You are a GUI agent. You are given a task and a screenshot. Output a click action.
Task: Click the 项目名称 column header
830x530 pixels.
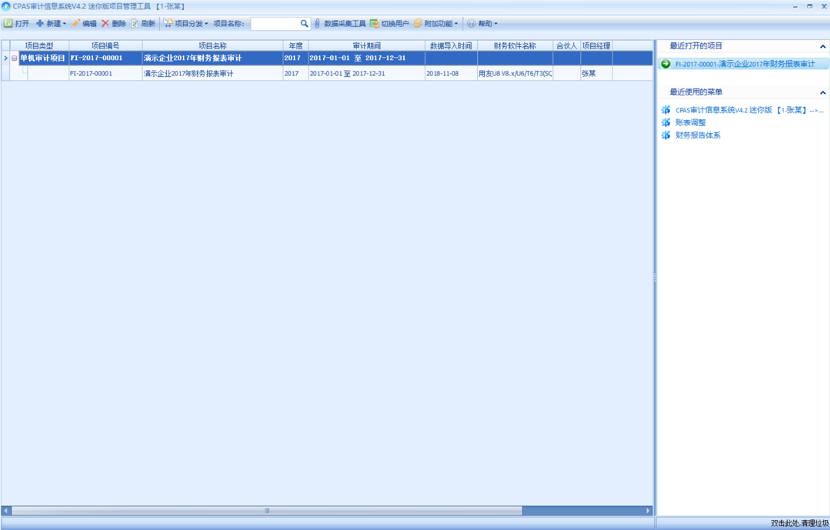pyautogui.click(x=212, y=46)
